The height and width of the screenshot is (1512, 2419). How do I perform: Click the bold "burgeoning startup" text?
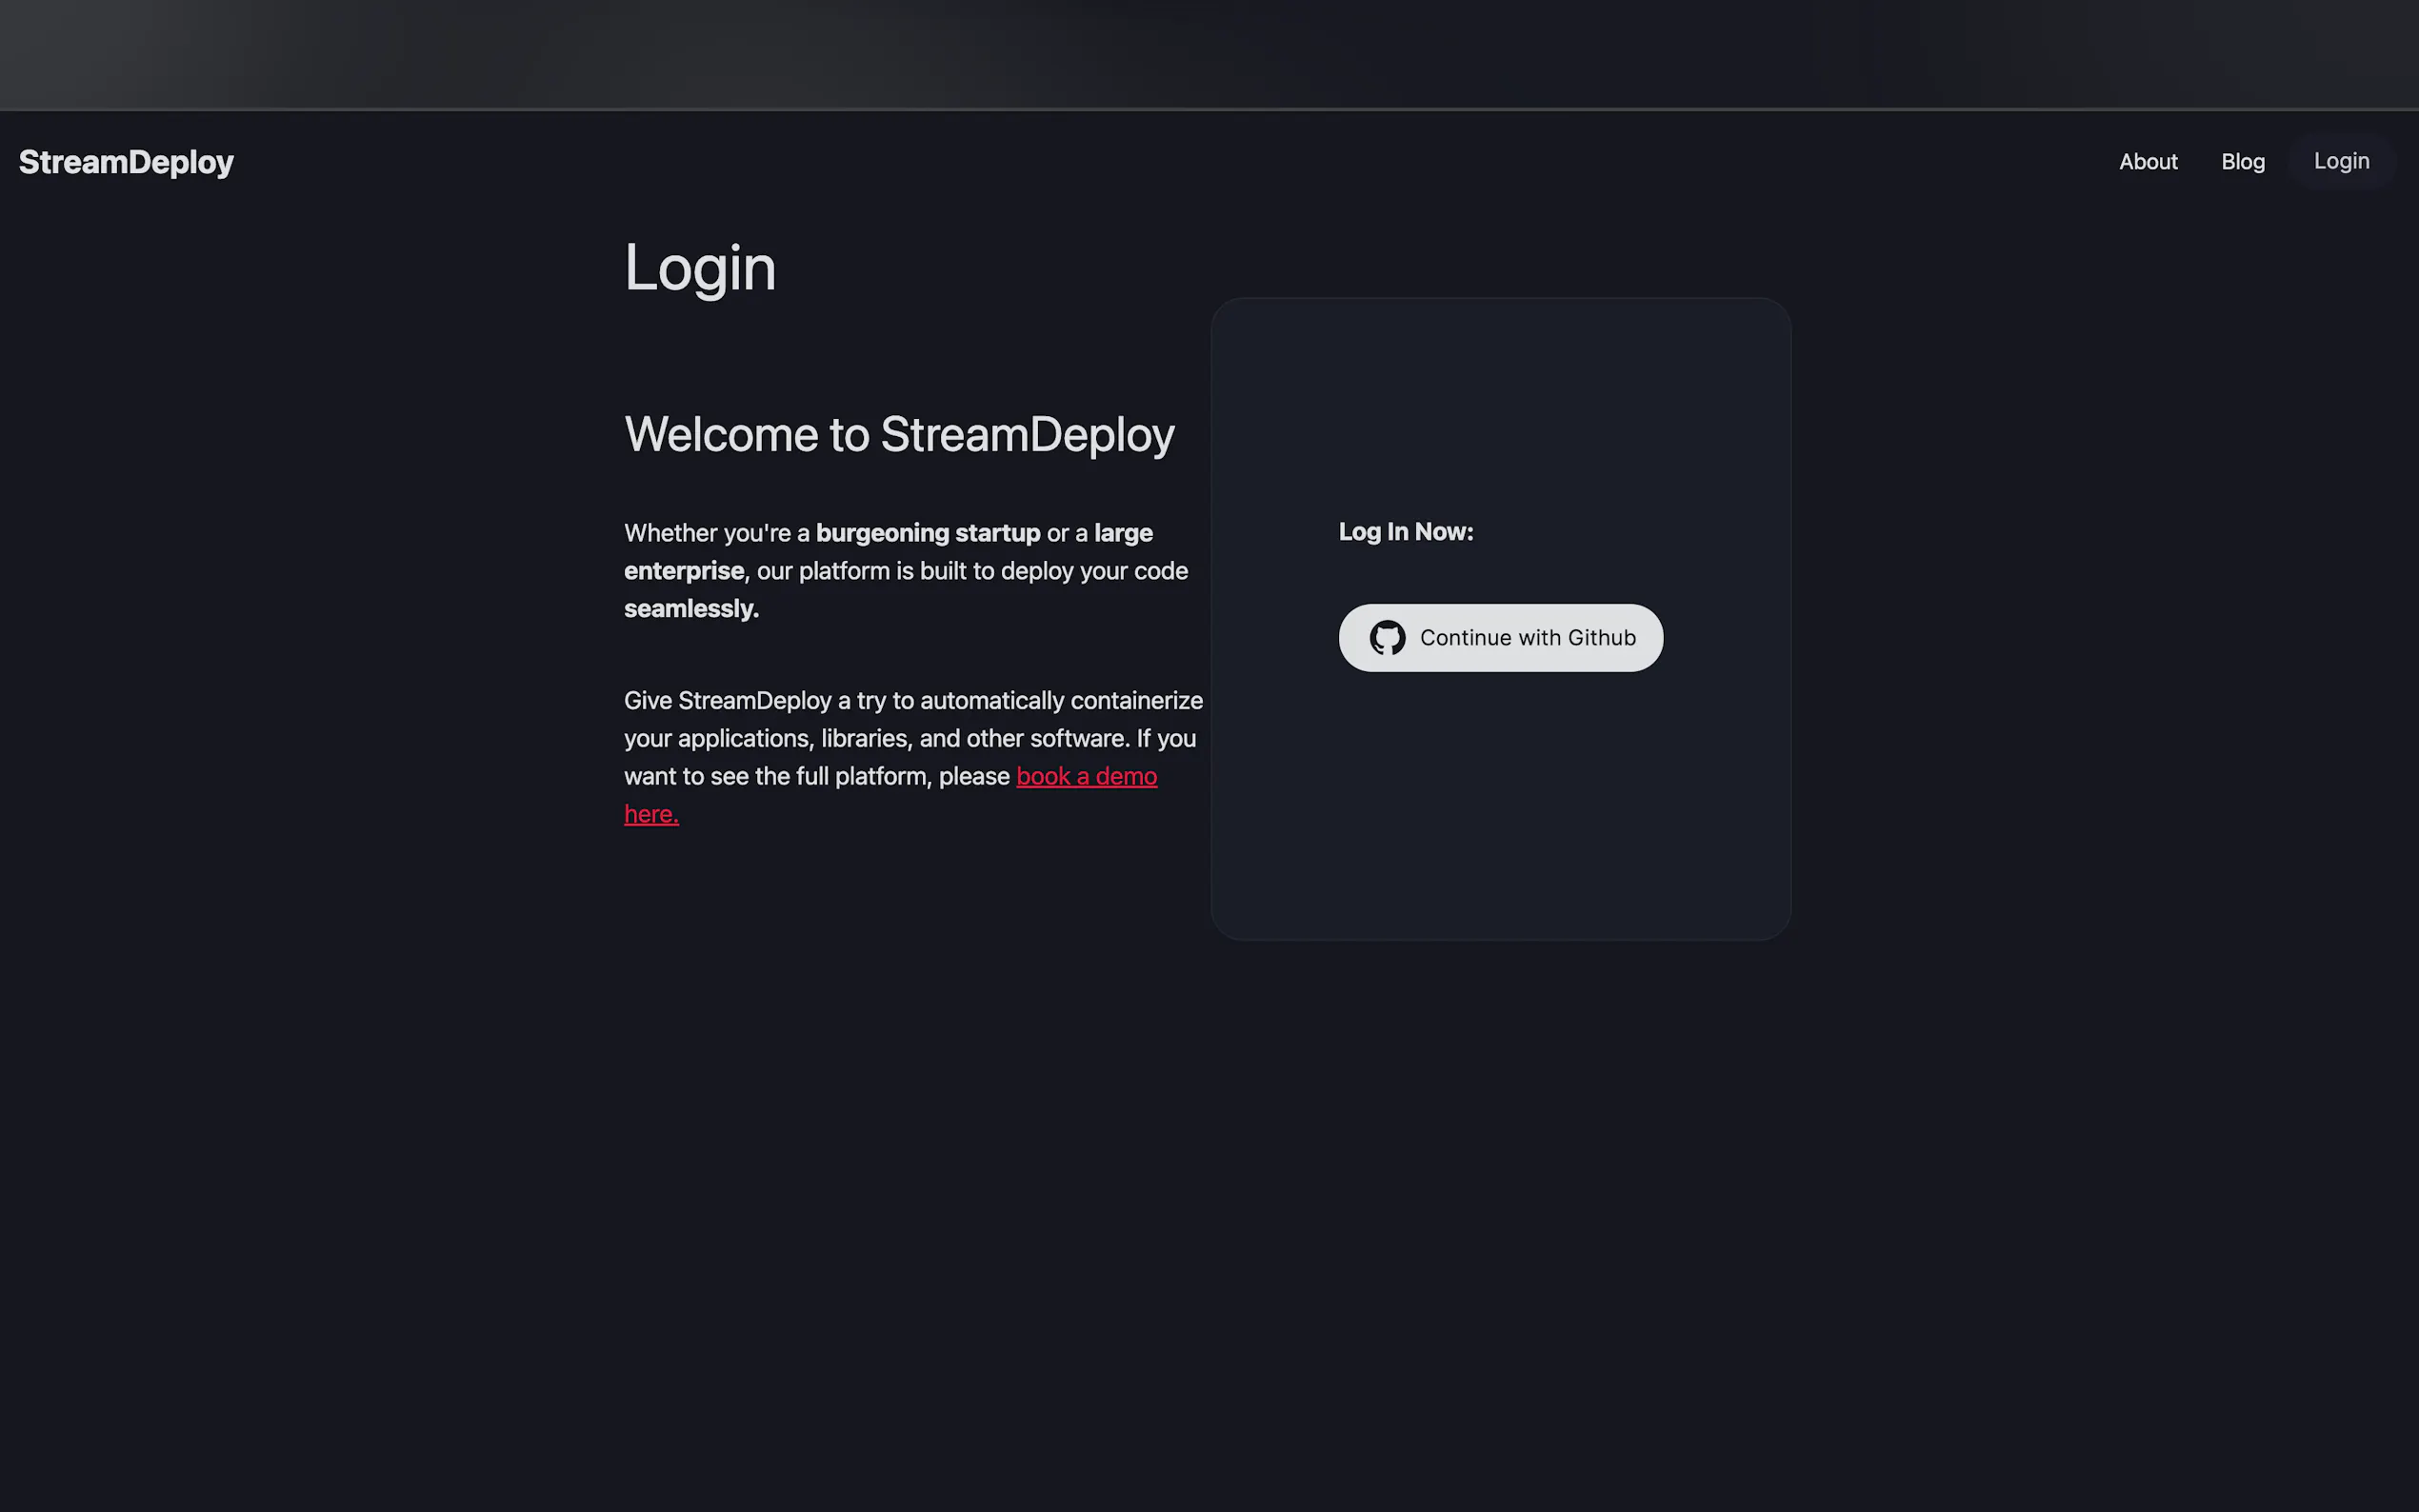(928, 533)
